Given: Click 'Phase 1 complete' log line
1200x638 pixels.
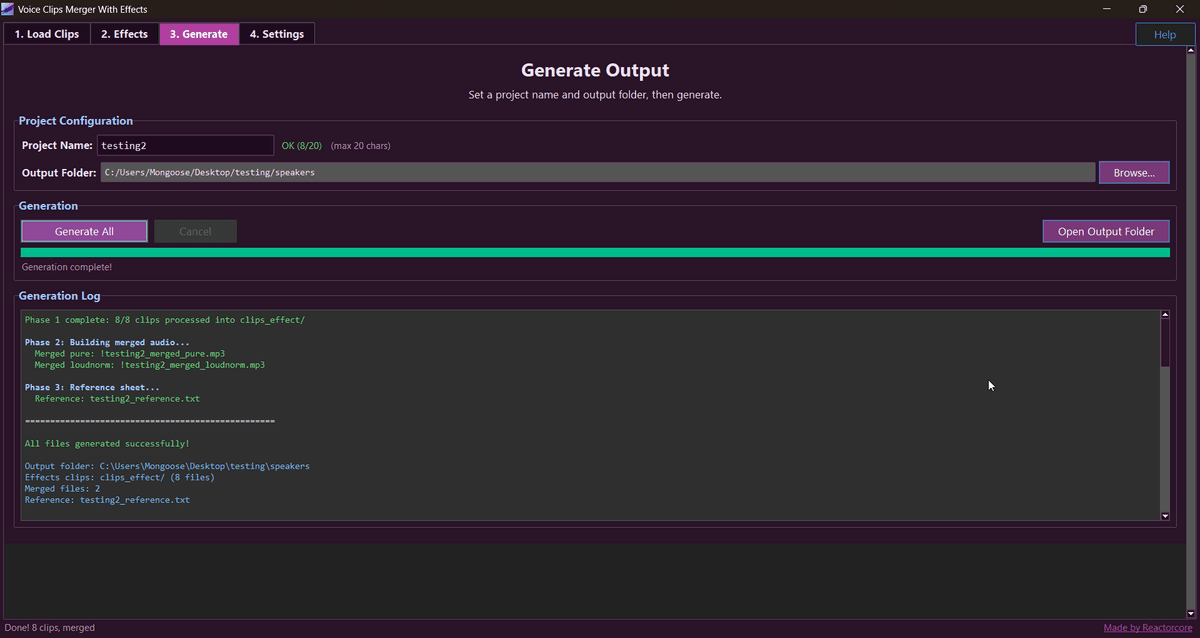Looking at the screenshot, I should point(165,320).
